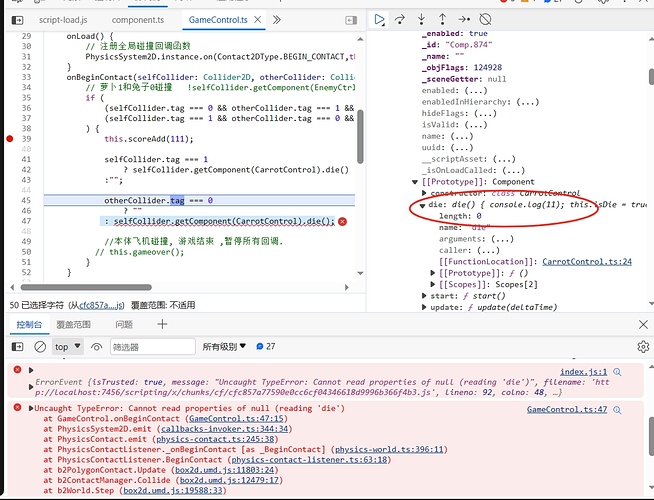Collapse the Uncaught TypeError stack trace
This screenshot has height=500, width=654.
point(31,408)
